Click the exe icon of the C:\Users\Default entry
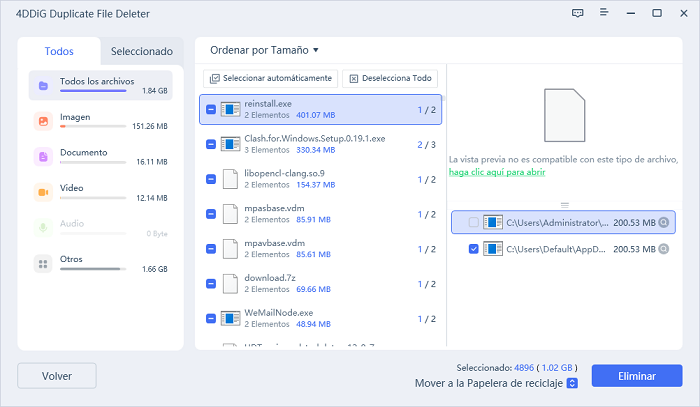The width and height of the screenshot is (700, 407). (493, 249)
